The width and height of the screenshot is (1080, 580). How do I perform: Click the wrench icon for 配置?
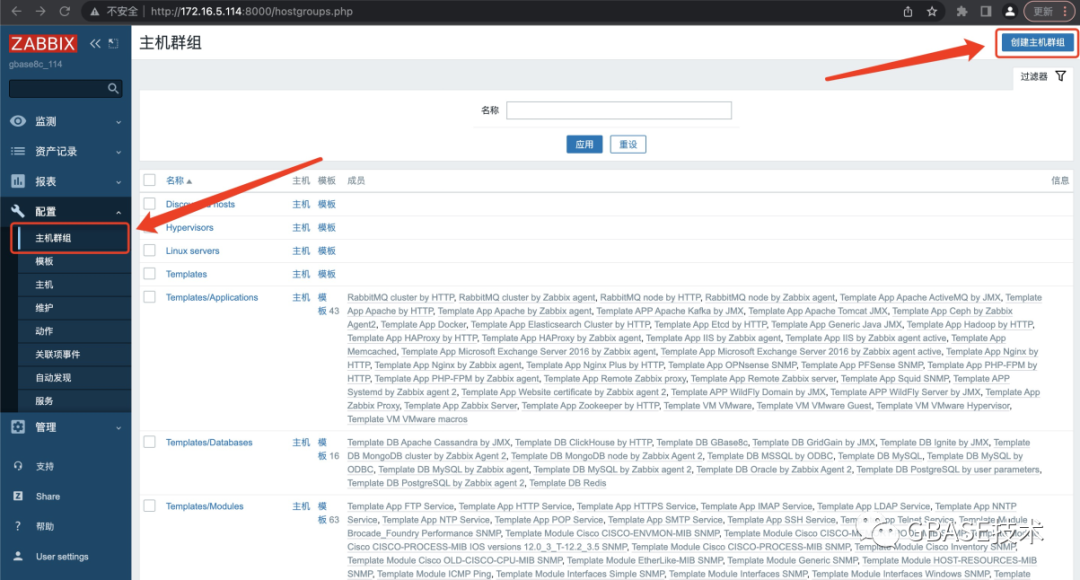coord(18,211)
